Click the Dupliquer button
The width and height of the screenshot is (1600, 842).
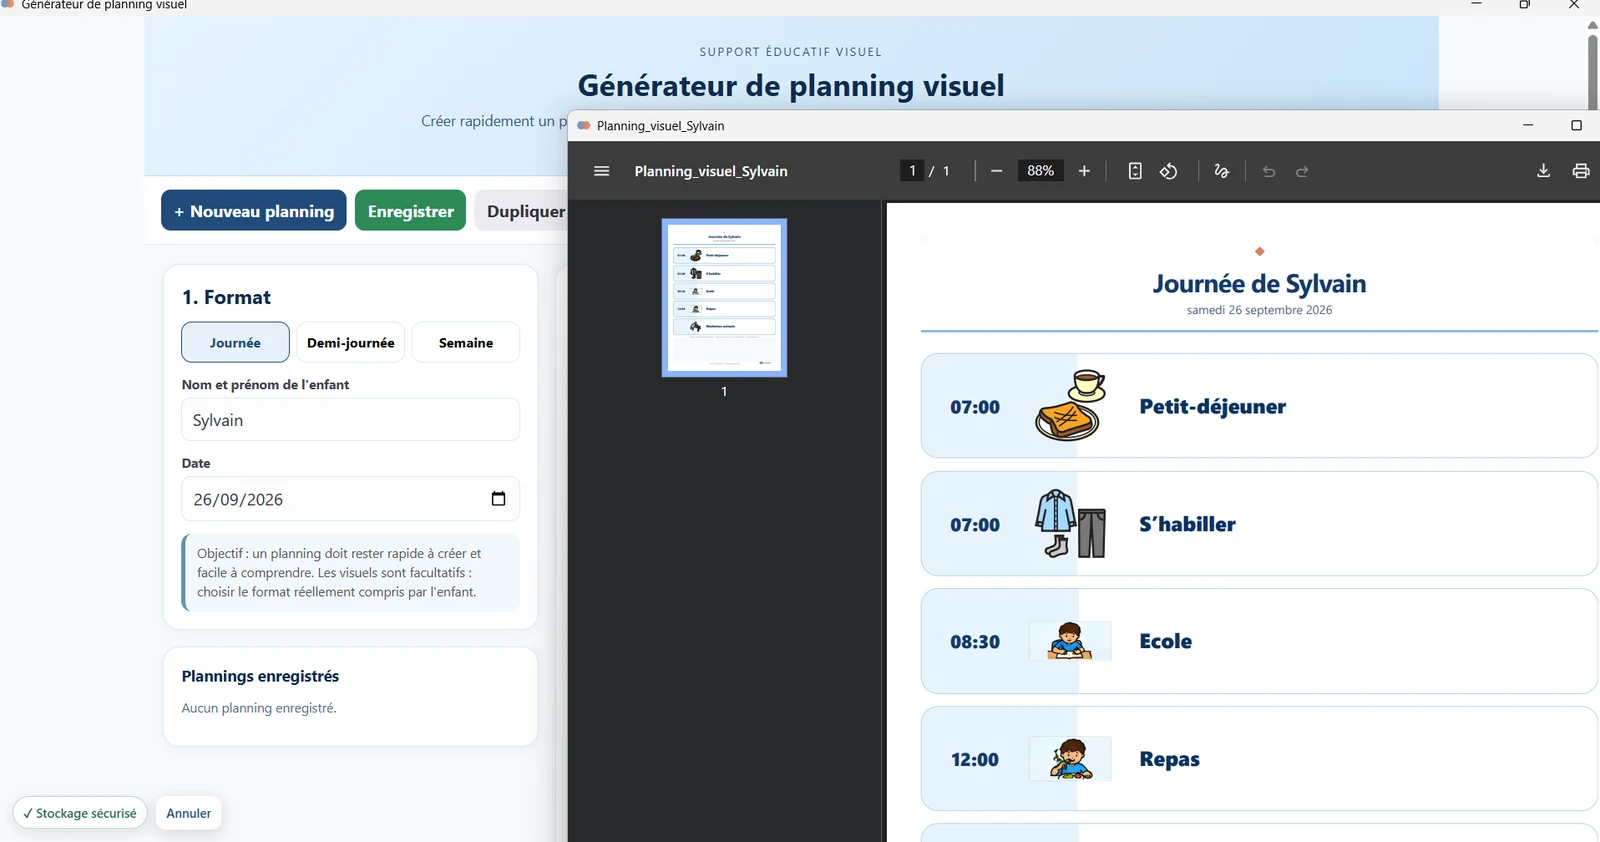(x=524, y=210)
